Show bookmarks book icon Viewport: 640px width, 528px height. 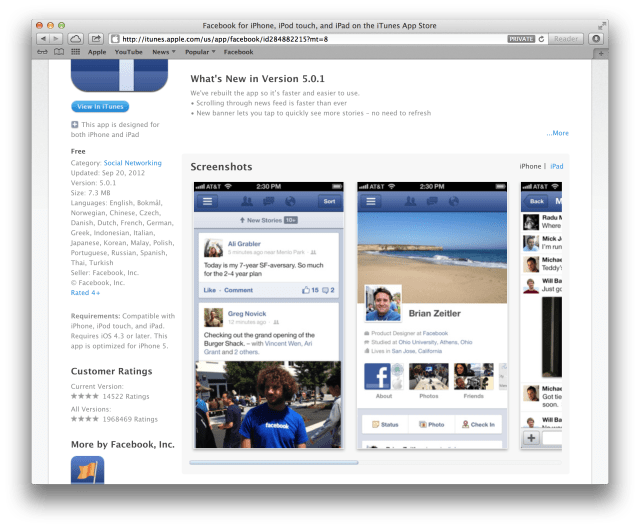coord(59,52)
